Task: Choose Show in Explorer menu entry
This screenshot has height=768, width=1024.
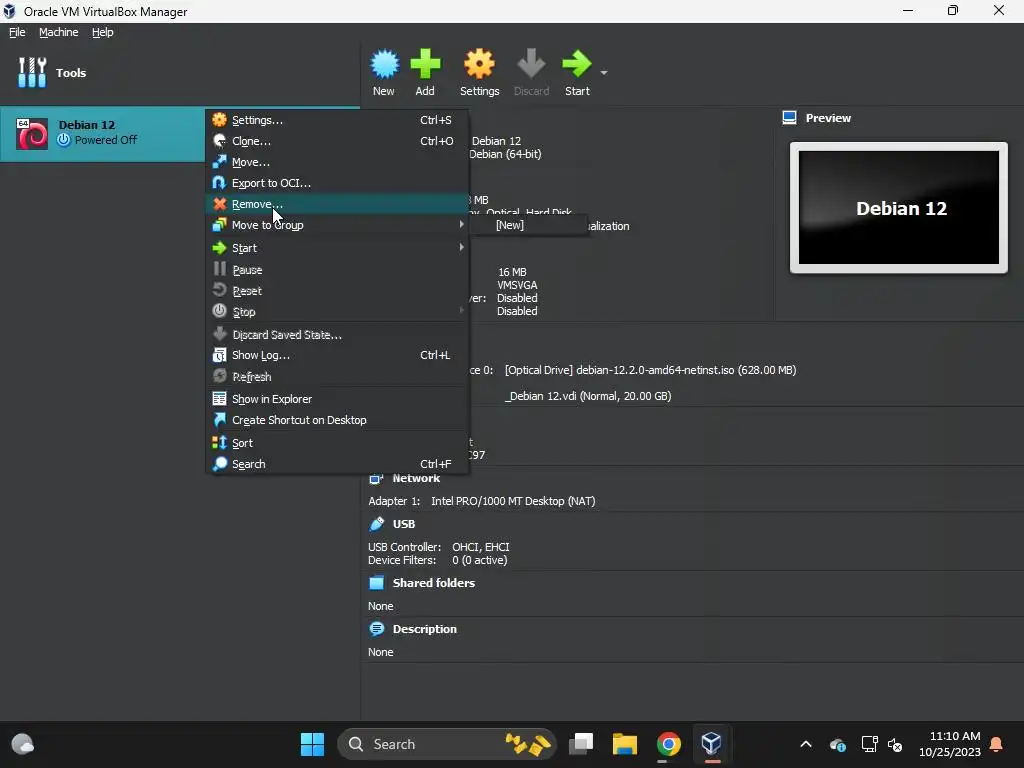Action: pos(338,399)
